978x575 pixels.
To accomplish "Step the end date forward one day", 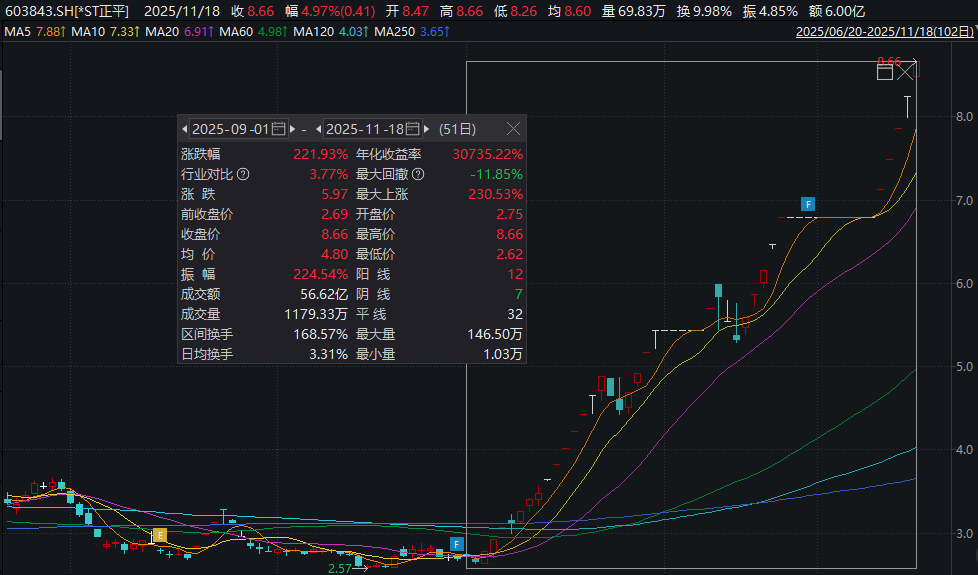I will pos(427,129).
